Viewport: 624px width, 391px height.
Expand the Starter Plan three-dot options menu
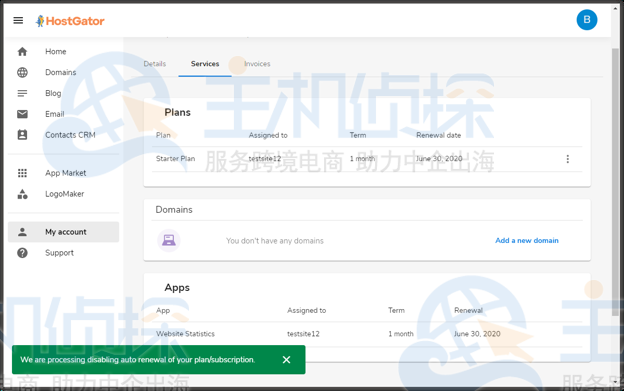pyautogui.click(x=567, y=159)
